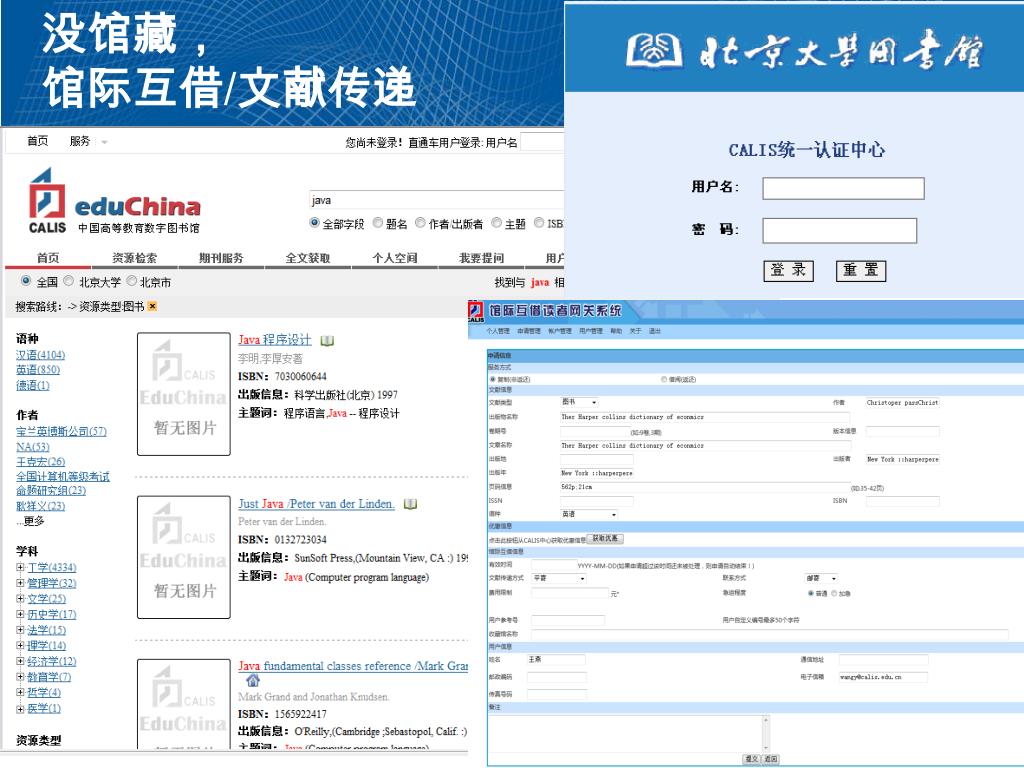Select the 全部字段 search radio button
The image size is (1024, 768).
[314, 223]
